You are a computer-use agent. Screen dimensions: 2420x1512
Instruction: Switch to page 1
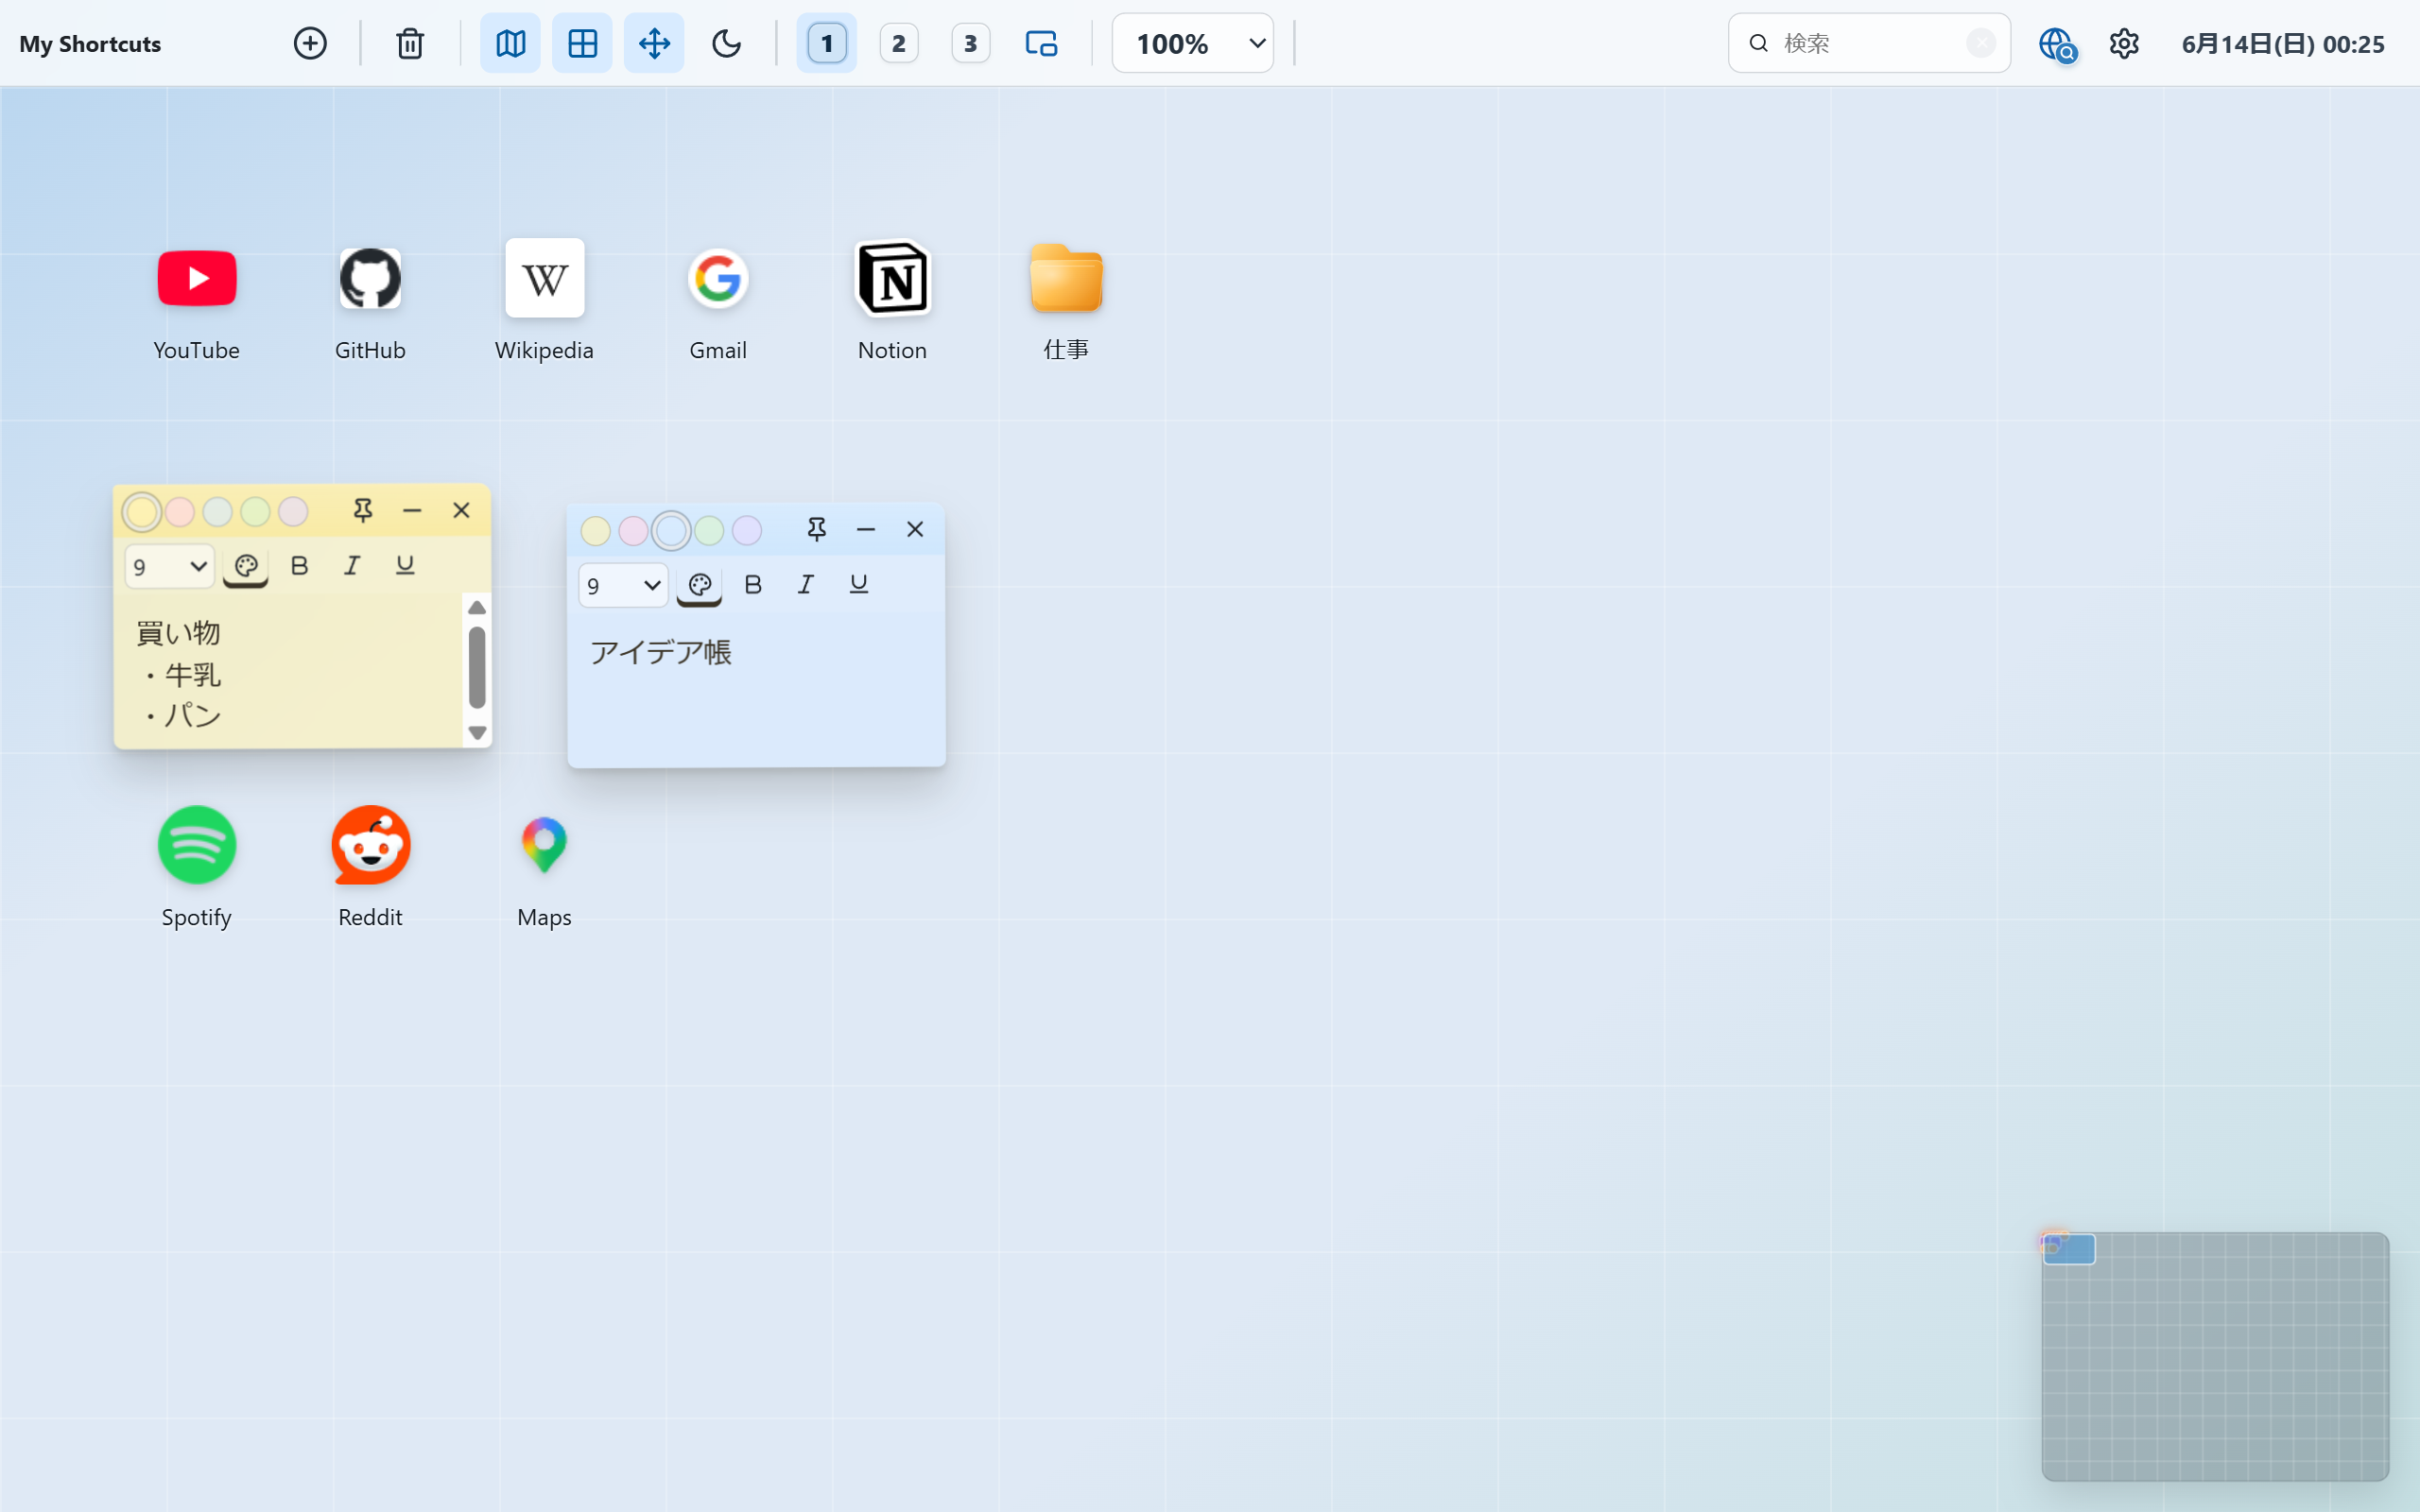tap(826, 43)
